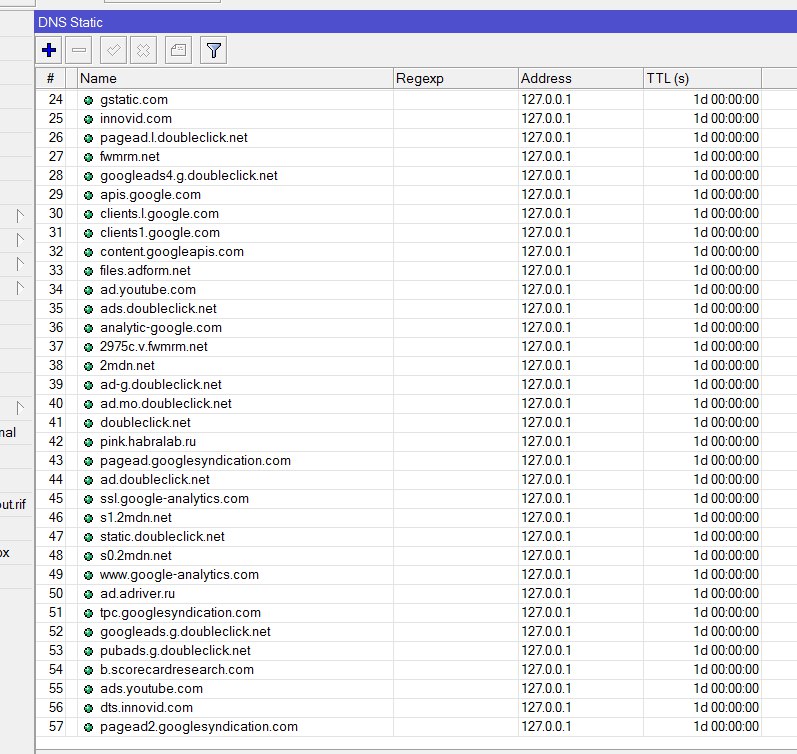Click the status icon next to fwmrm.net
Screen dimensions: 797x754
[88, 157]
